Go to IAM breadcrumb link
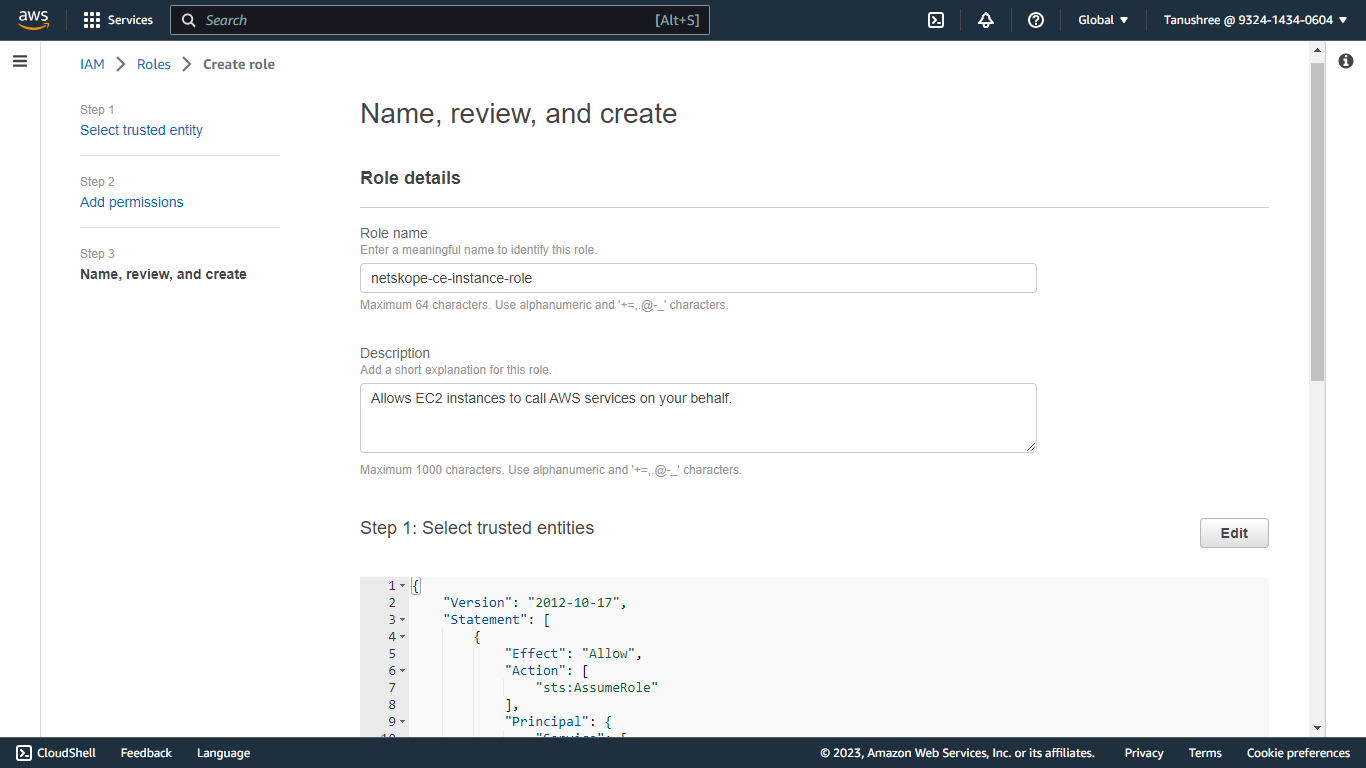 pos(92,64)
